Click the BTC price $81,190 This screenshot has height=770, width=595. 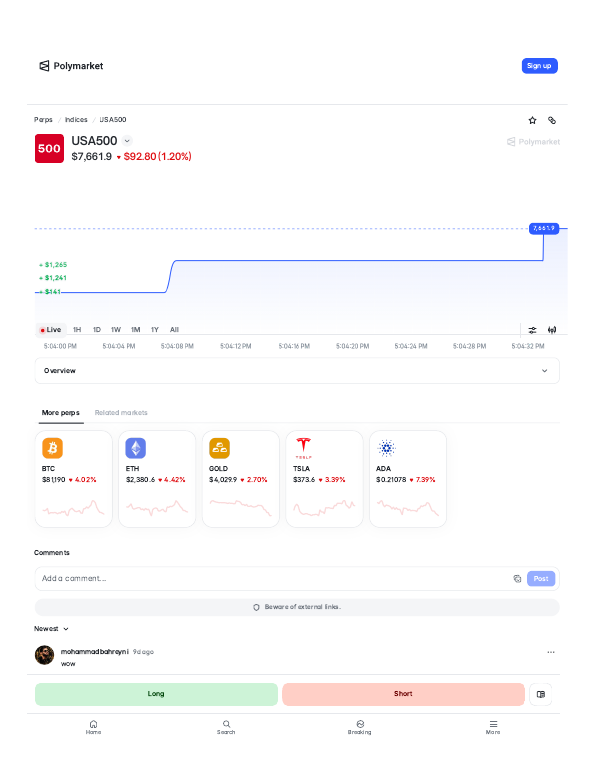point(54,480)
